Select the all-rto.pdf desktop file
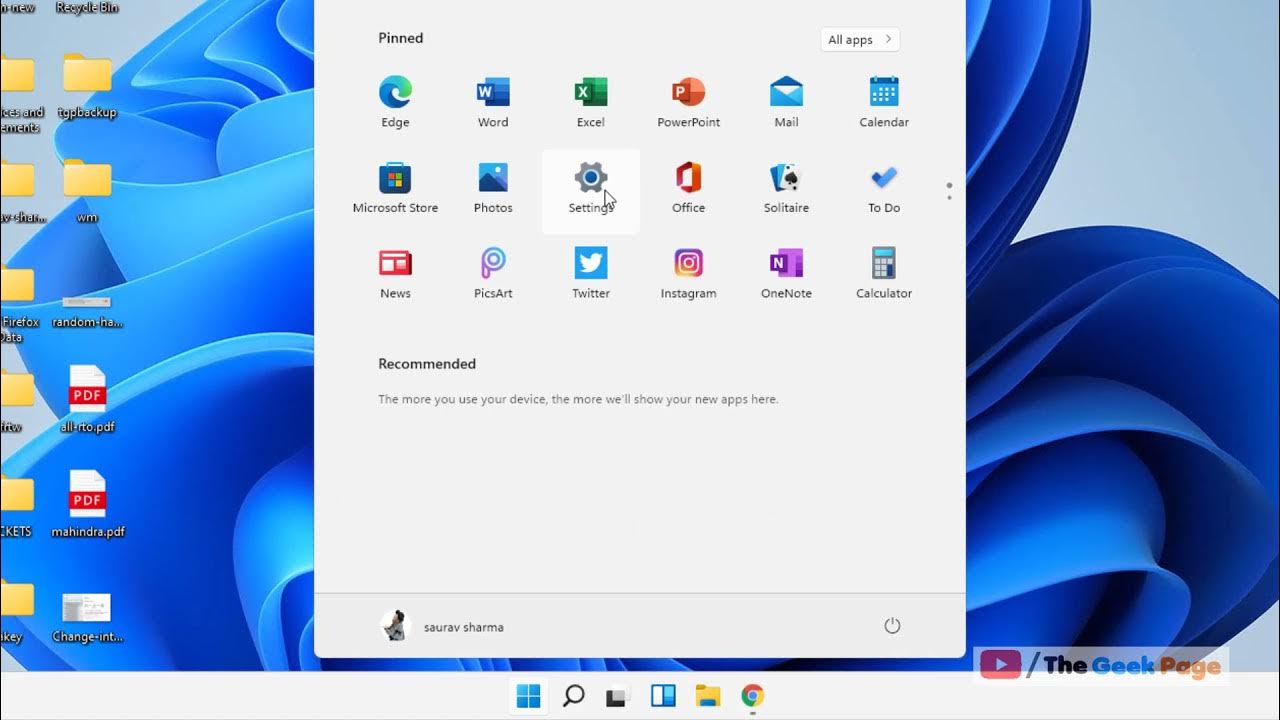The height and width of the screenshot is (720, 1280). pos(87,399)
